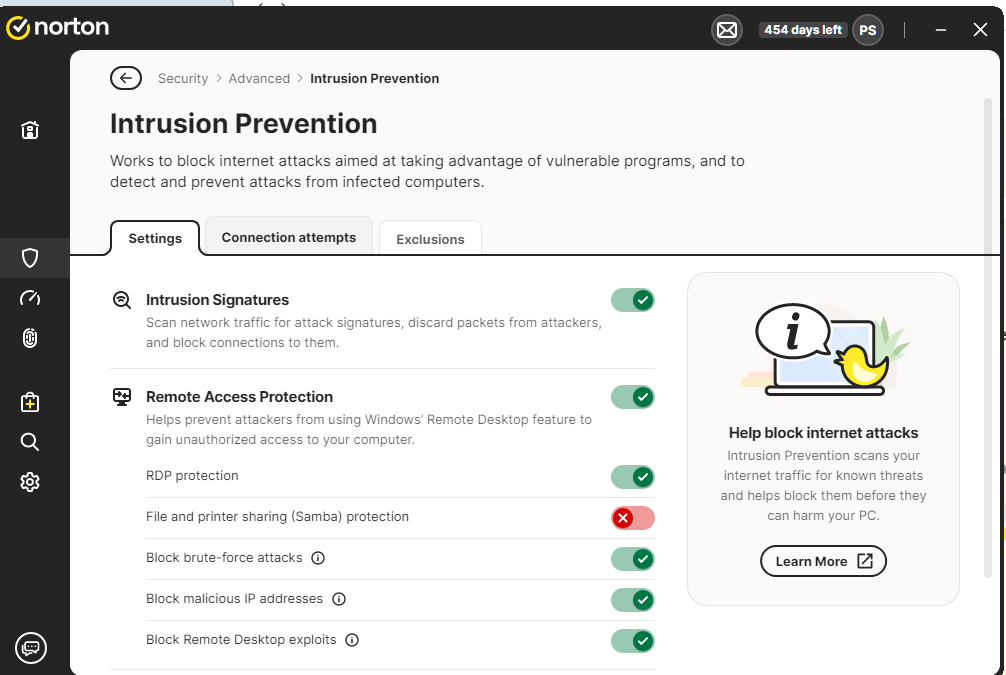Click the Remote Access Protection monitor icon
Screen dimensions: 1006x675
(122, 397)
